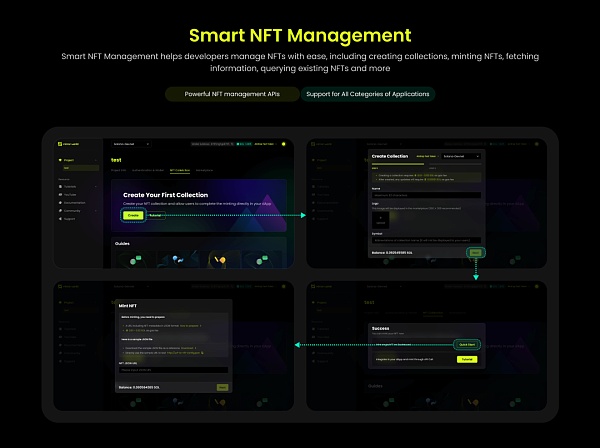Select Support for All Categories of Applications tab
Viewport: 600px width, 448px height.
point(368,94)
